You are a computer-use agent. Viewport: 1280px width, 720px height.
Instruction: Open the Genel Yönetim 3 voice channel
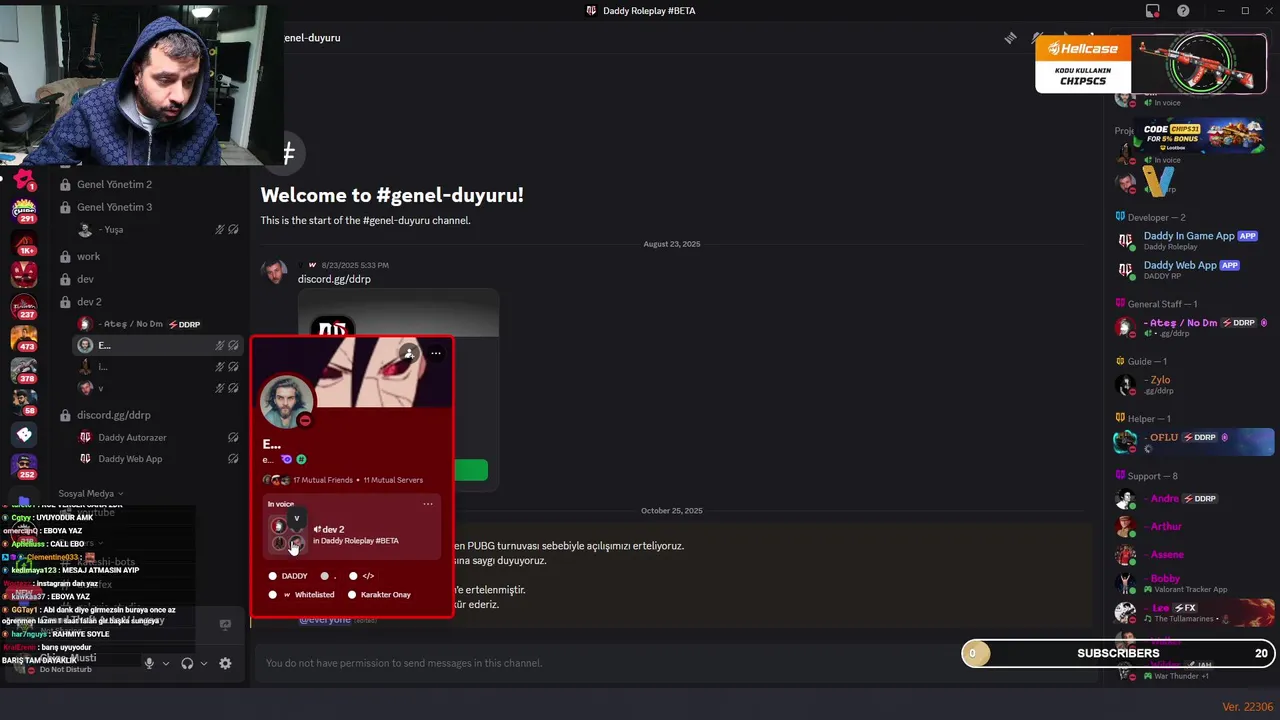(150, 207)
